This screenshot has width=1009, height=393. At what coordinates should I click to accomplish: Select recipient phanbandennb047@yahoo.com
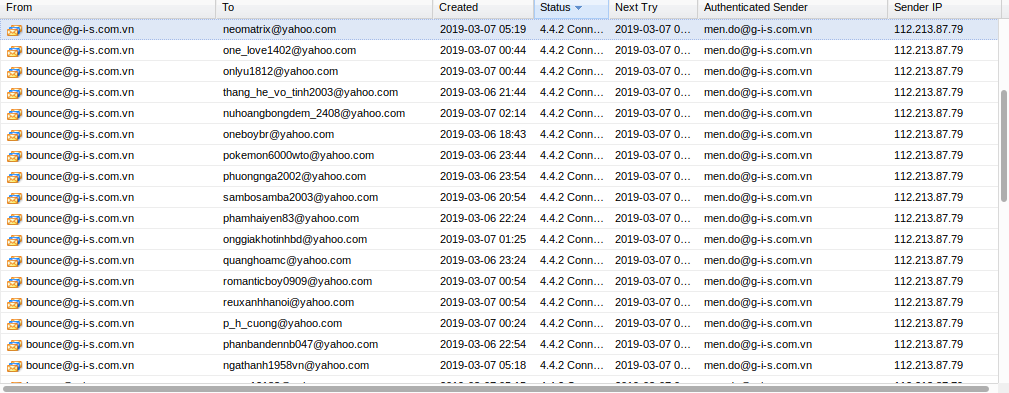click(x=301, y=345)
